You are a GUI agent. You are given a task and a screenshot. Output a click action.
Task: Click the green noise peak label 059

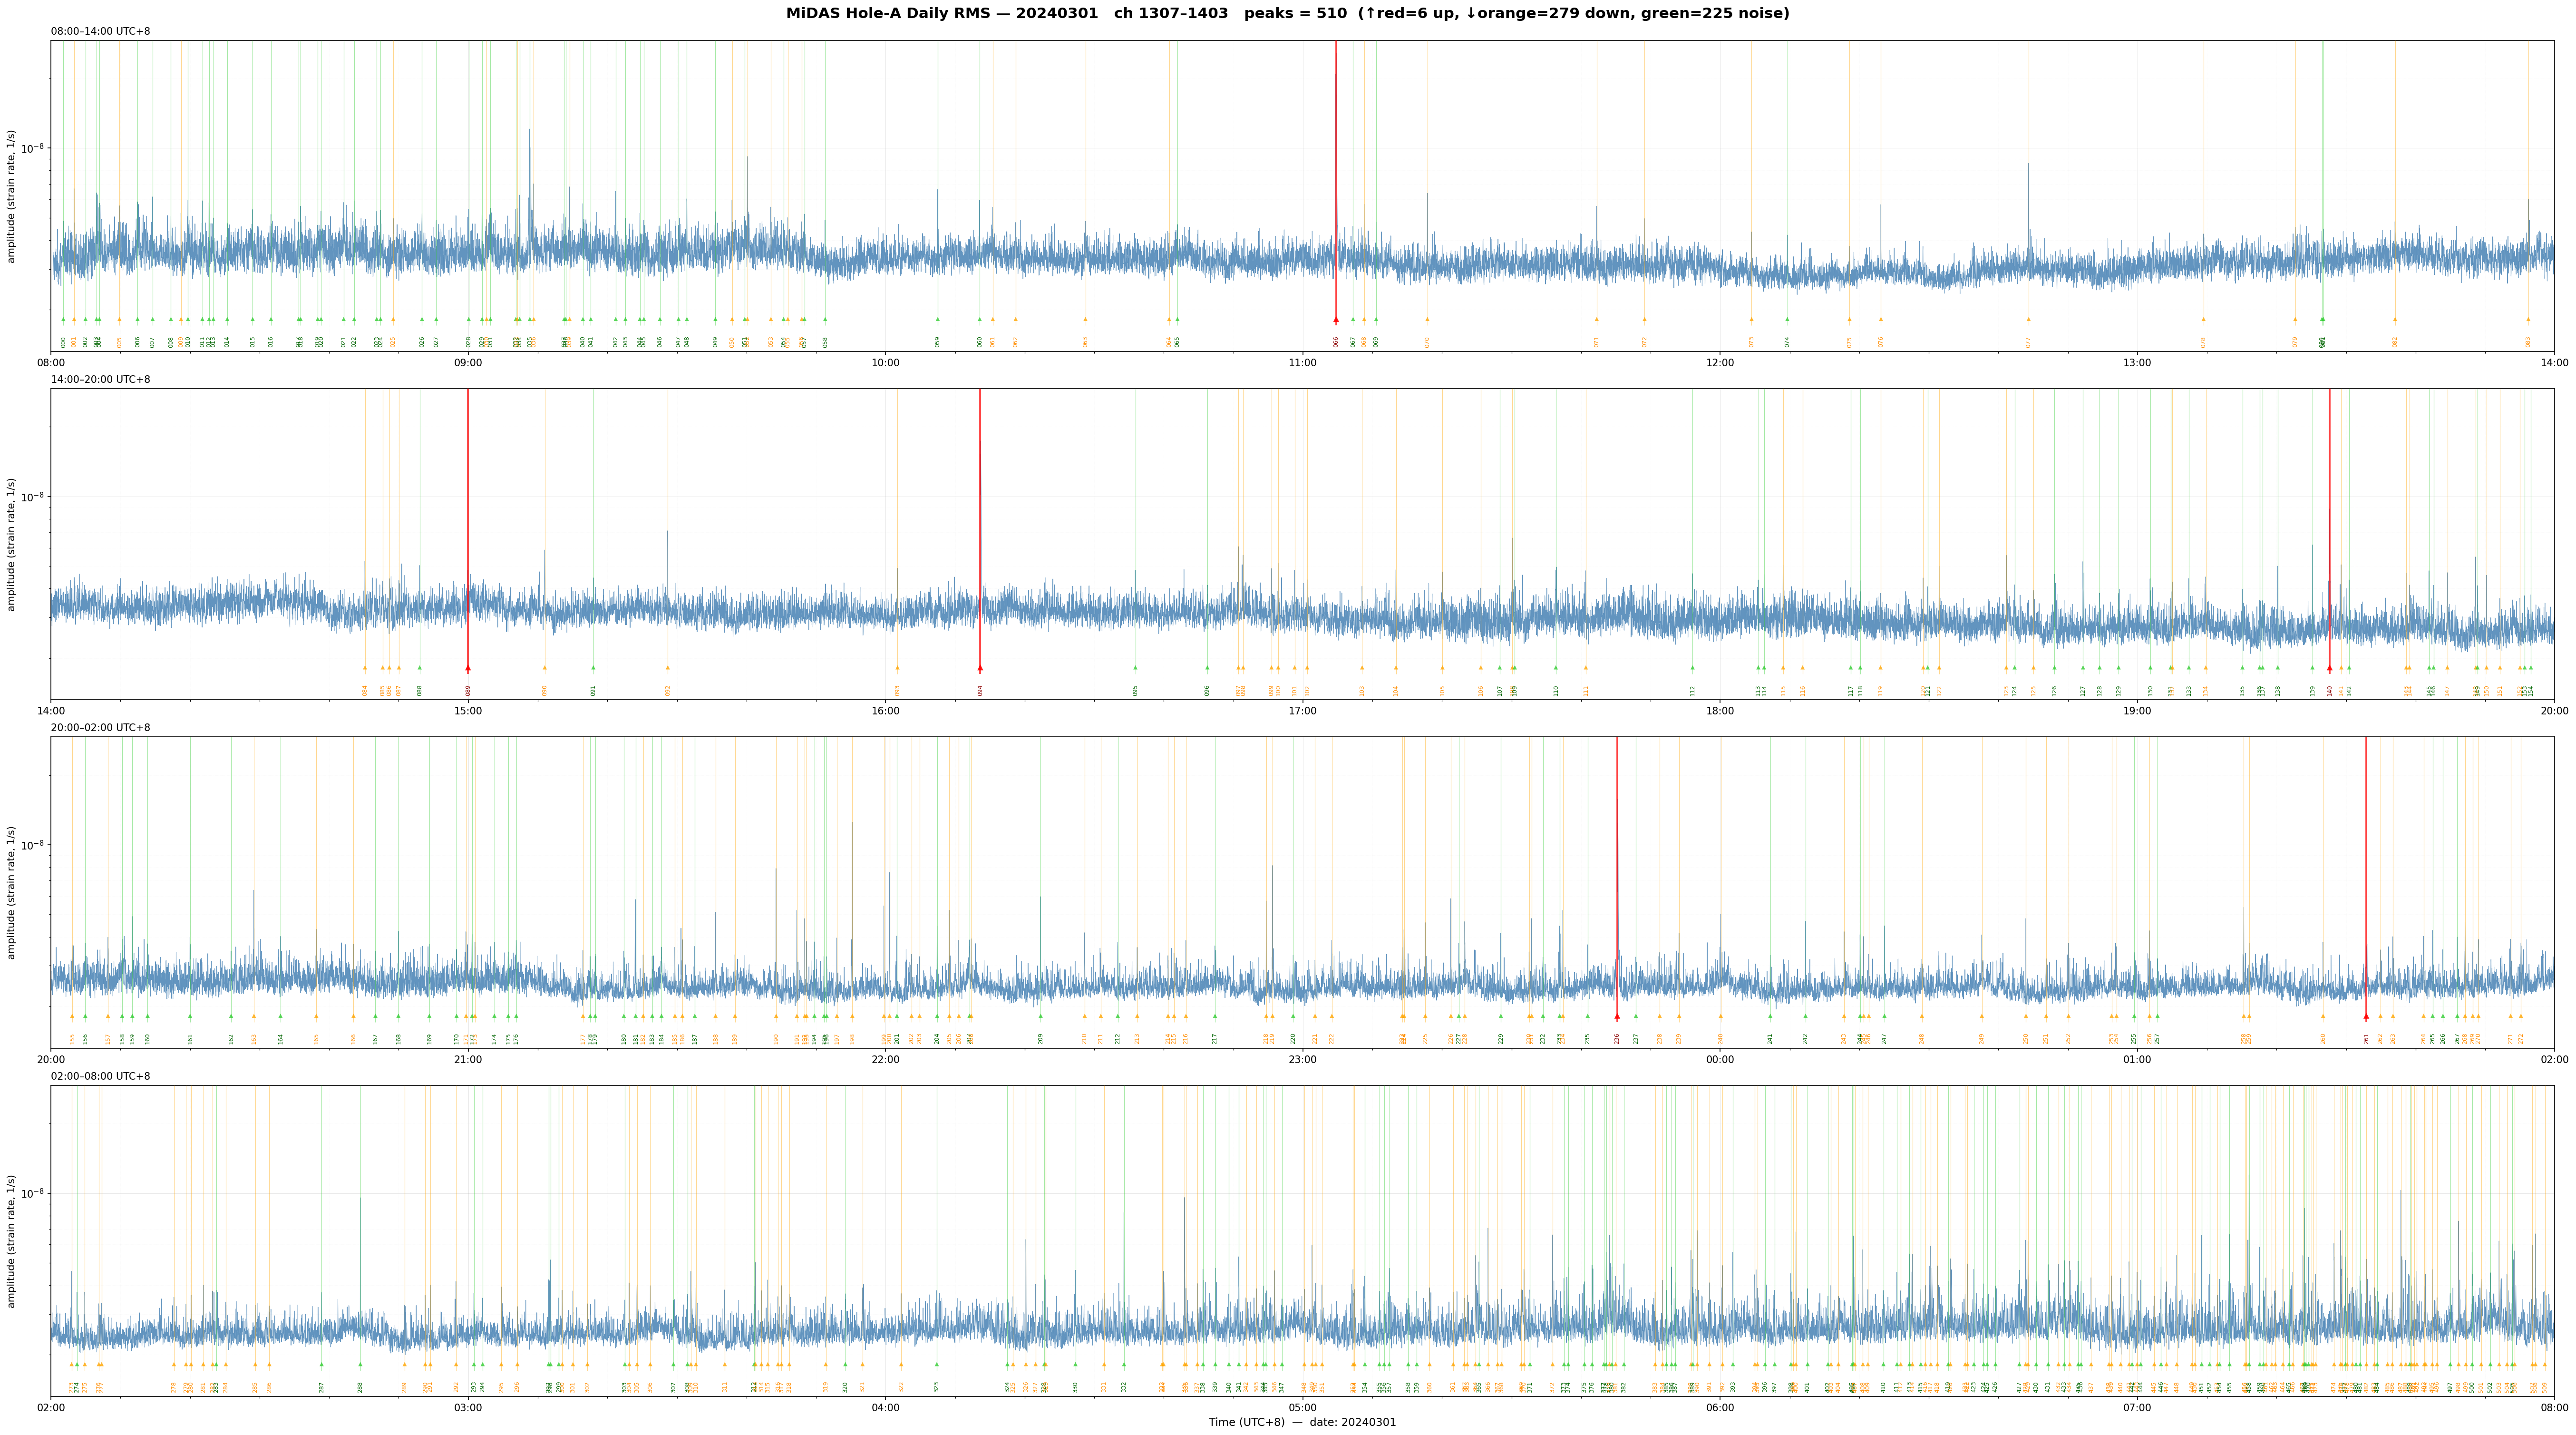click(x=938, y=342)
